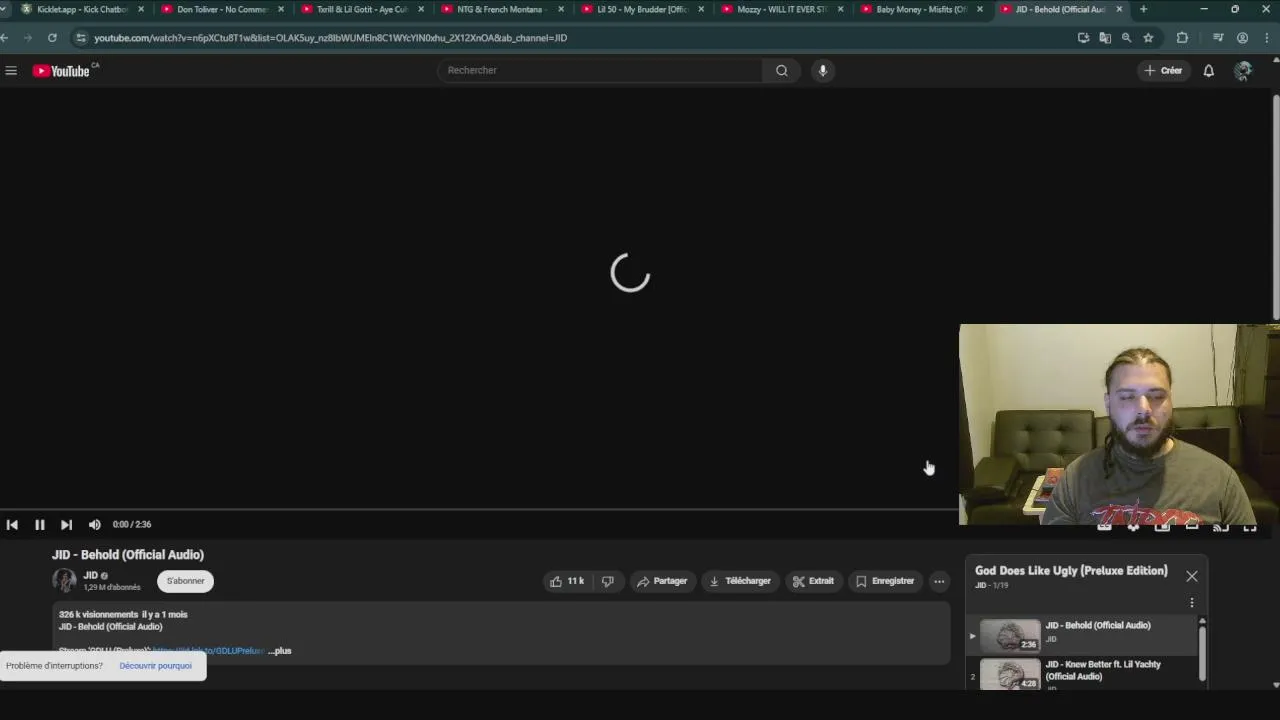Close the playlist panel
This screenshot has width=1280, height=720.
click(x=1191, y=576)
